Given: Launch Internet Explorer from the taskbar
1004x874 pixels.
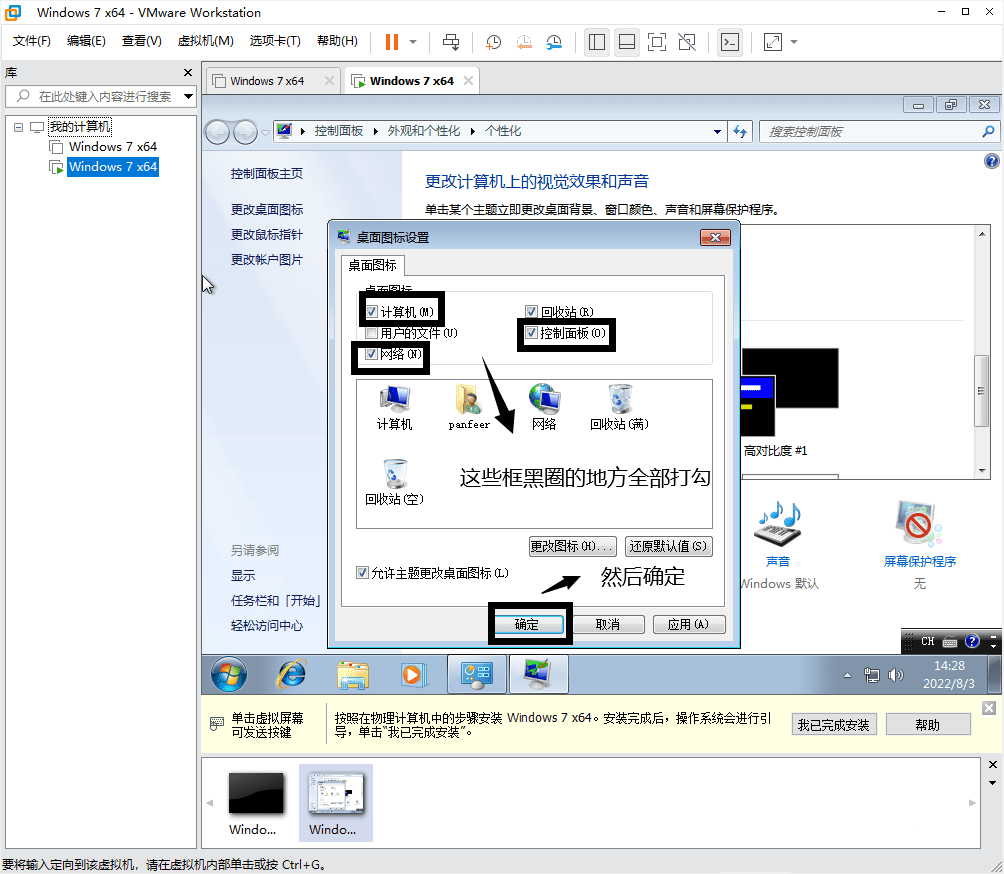Looking at the screenshot, I should tap(291, 674).
